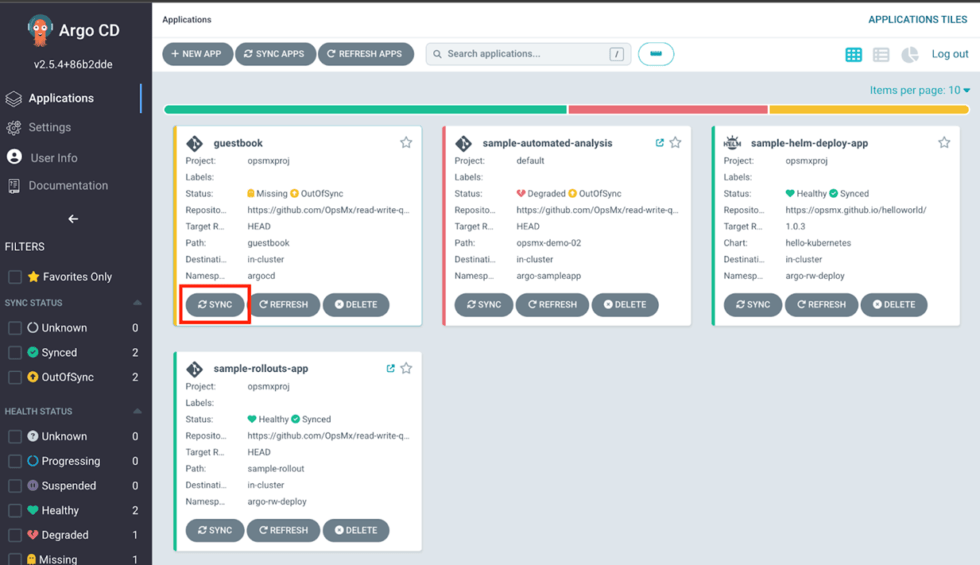The width and height of the screenshot is (980, 565).
Task: Click sample-automated-analysis git source icon
Action: point(463,143)
